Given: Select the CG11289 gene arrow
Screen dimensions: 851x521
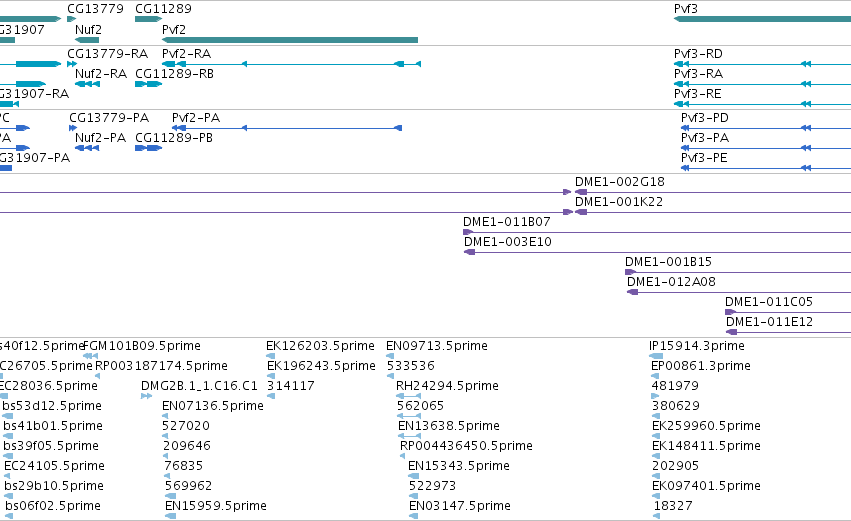Looking at the screenshot, I should click(148, 20).
